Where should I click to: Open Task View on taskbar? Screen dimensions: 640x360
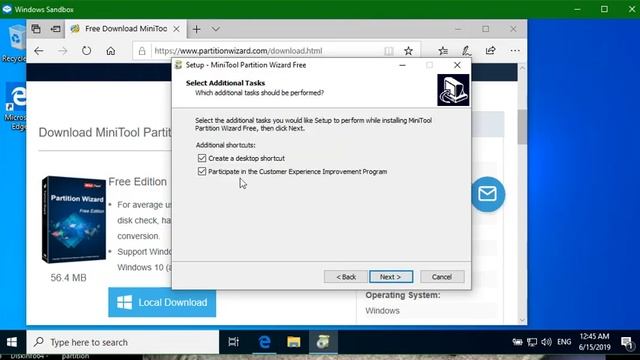(233, 342)
